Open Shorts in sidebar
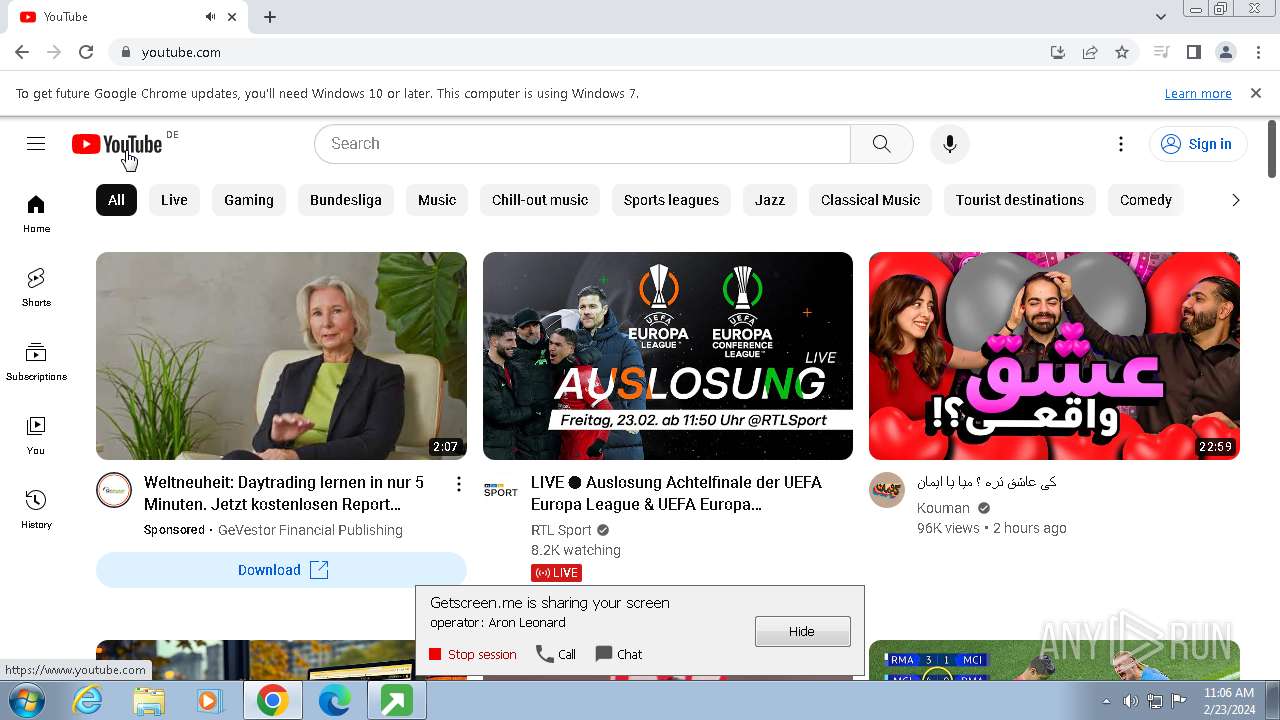The height and width of the screenshot is (720, 1280). point(36,287)
